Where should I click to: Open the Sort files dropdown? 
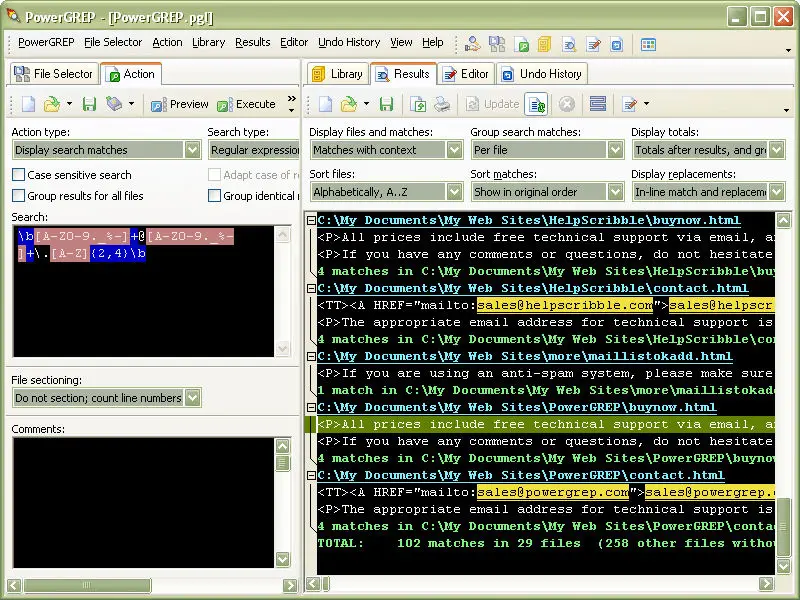pos(455,192)
